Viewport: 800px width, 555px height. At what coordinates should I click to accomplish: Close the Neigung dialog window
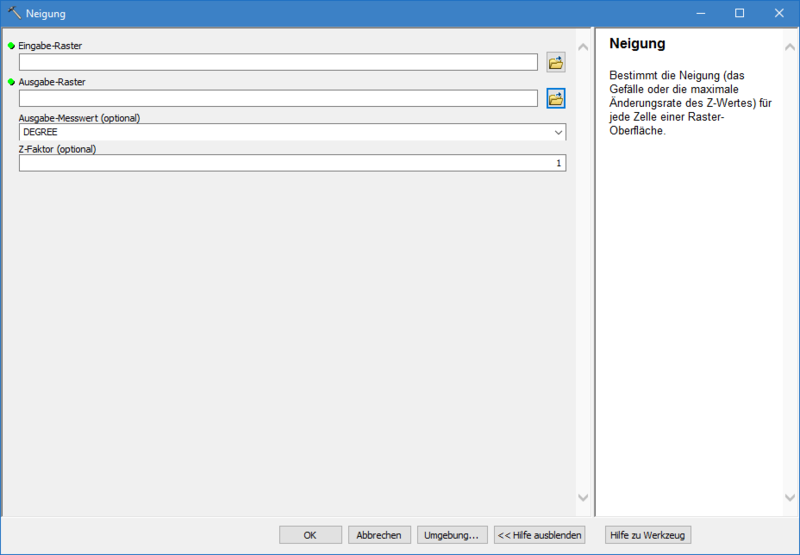(779, 13)
